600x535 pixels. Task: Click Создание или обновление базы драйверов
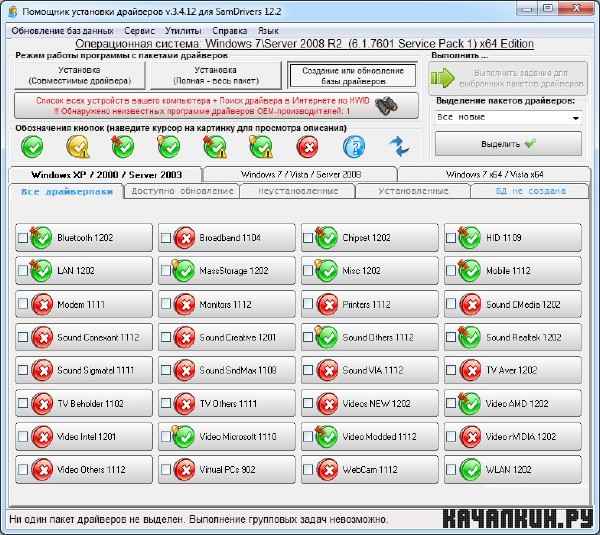tap(353, 76)
